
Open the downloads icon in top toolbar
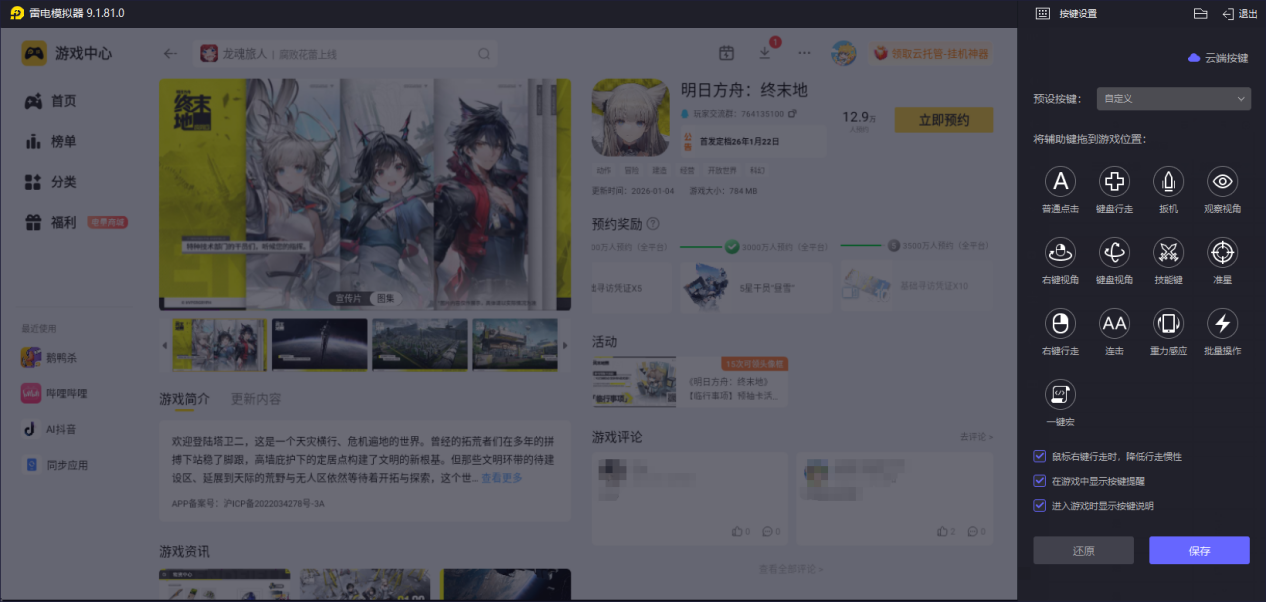pos(765,53)
